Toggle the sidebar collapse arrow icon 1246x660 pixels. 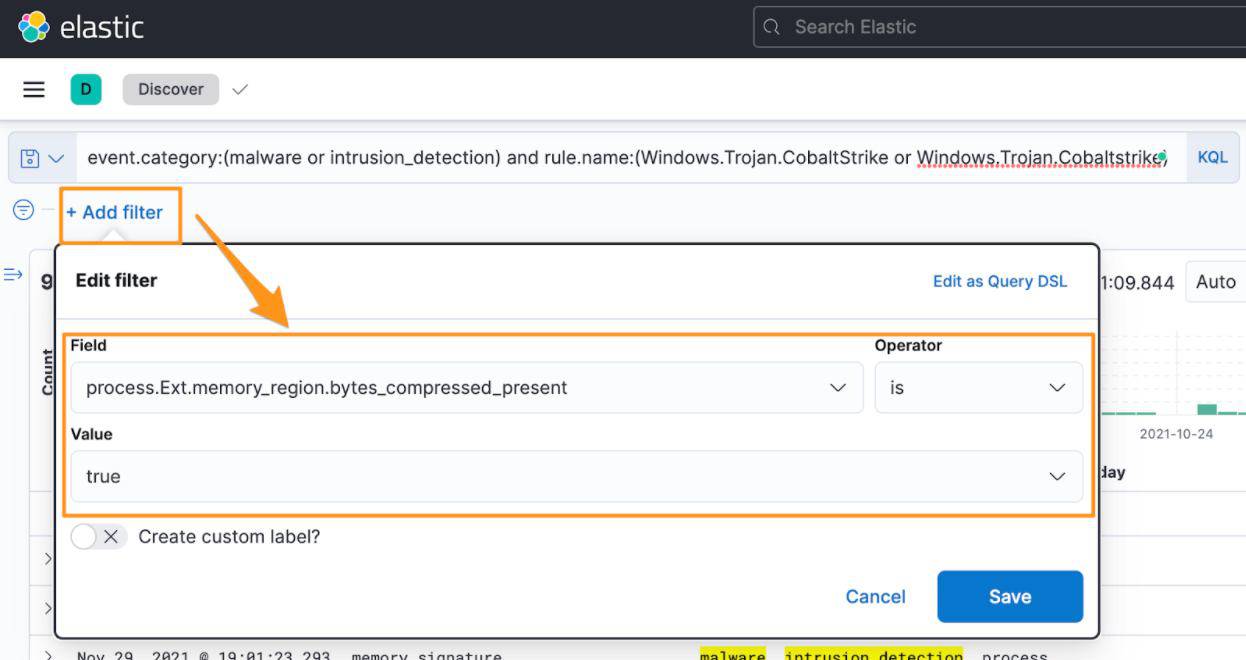coord(13,275)
